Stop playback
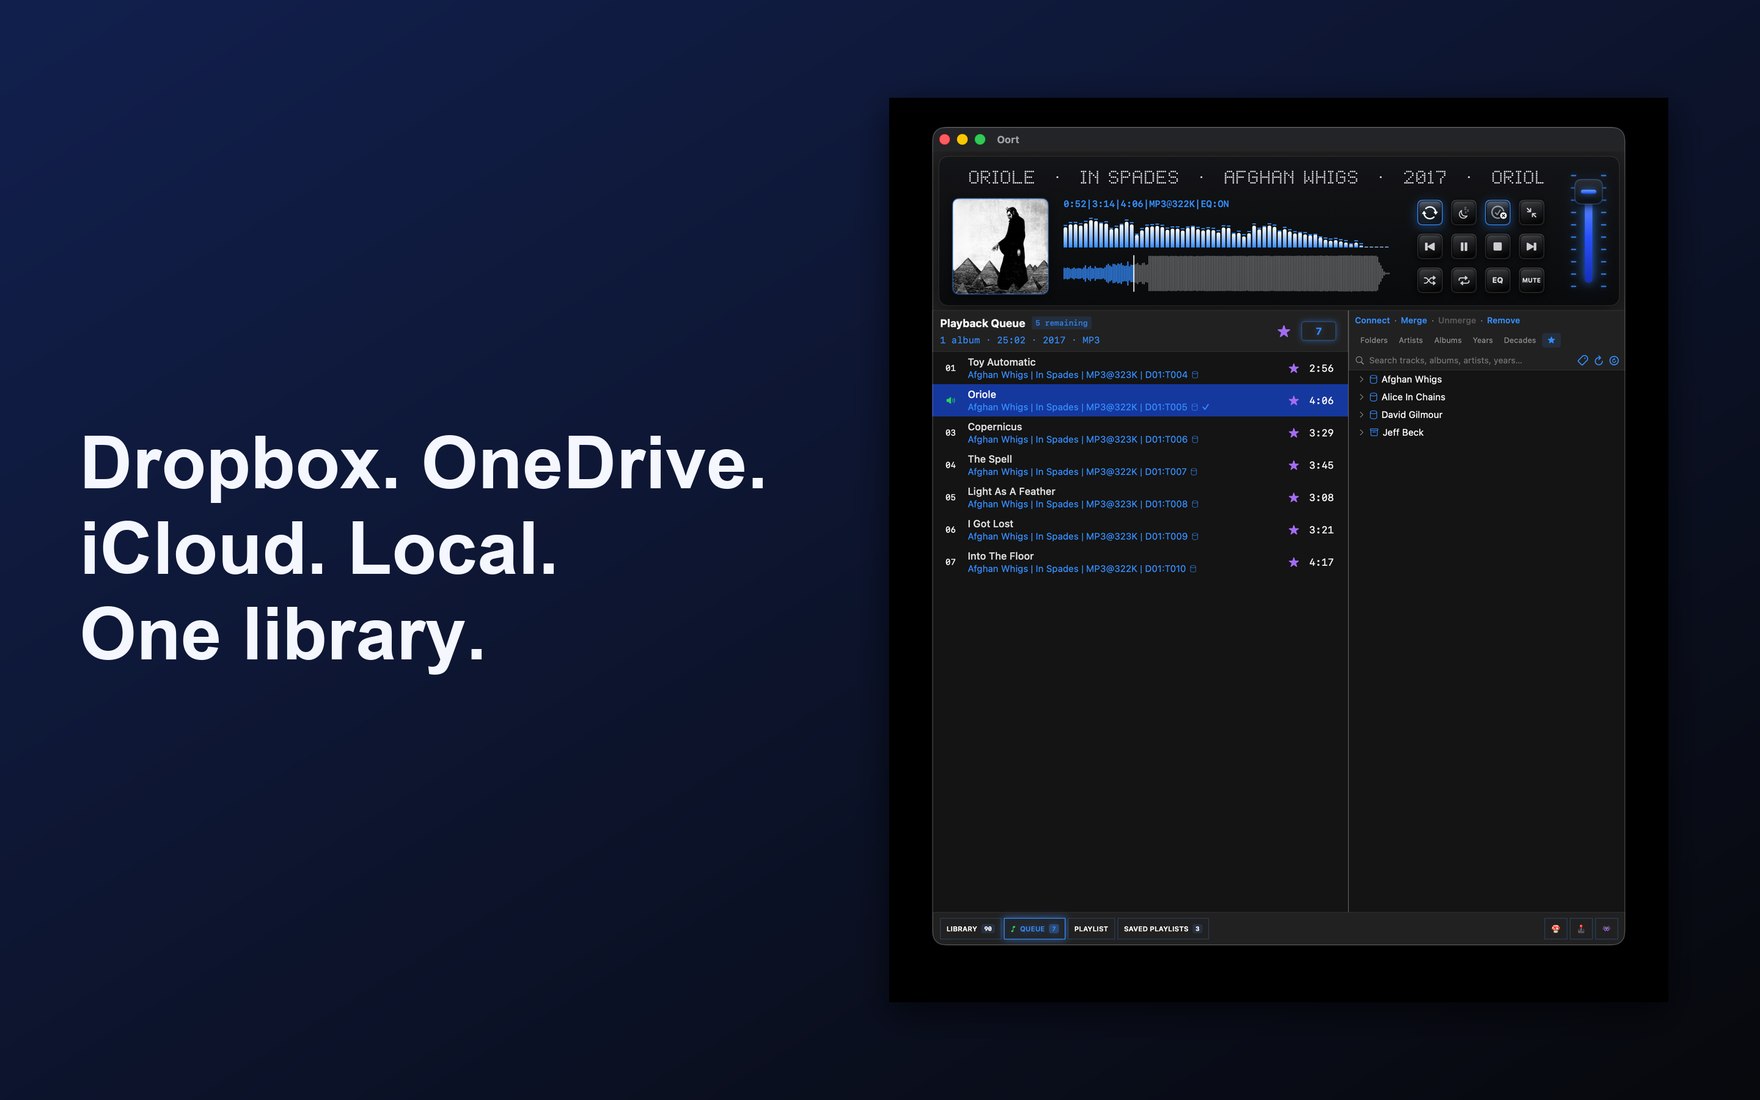 coord(1498,246)
